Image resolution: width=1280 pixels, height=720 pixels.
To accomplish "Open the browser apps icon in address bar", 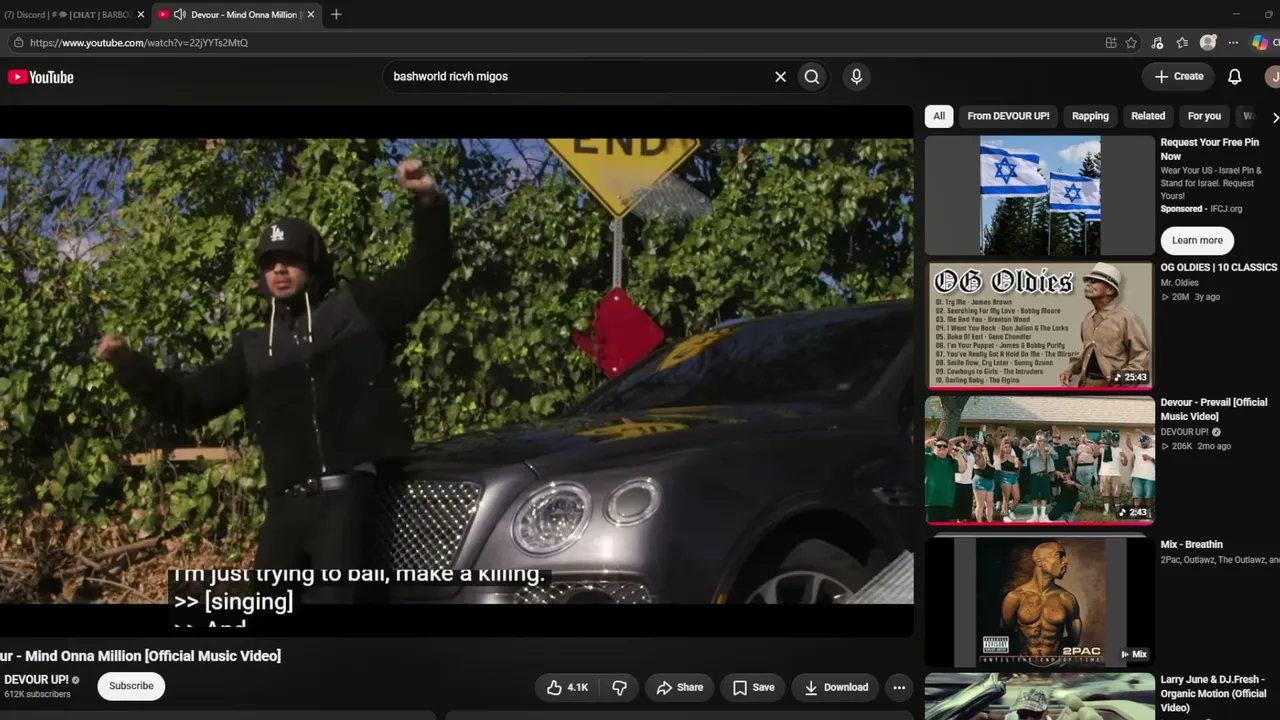I will 1111,43.
